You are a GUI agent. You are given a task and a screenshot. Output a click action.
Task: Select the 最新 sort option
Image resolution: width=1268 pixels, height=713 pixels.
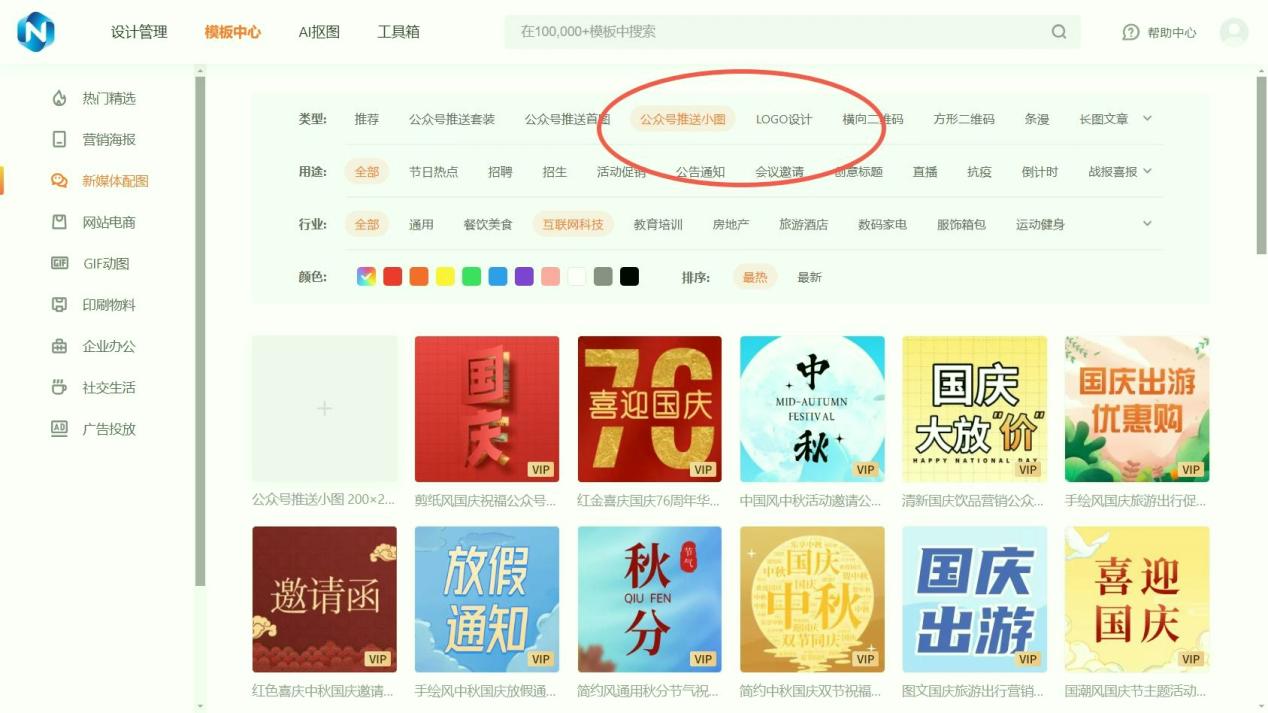click(x=809, y=277)
